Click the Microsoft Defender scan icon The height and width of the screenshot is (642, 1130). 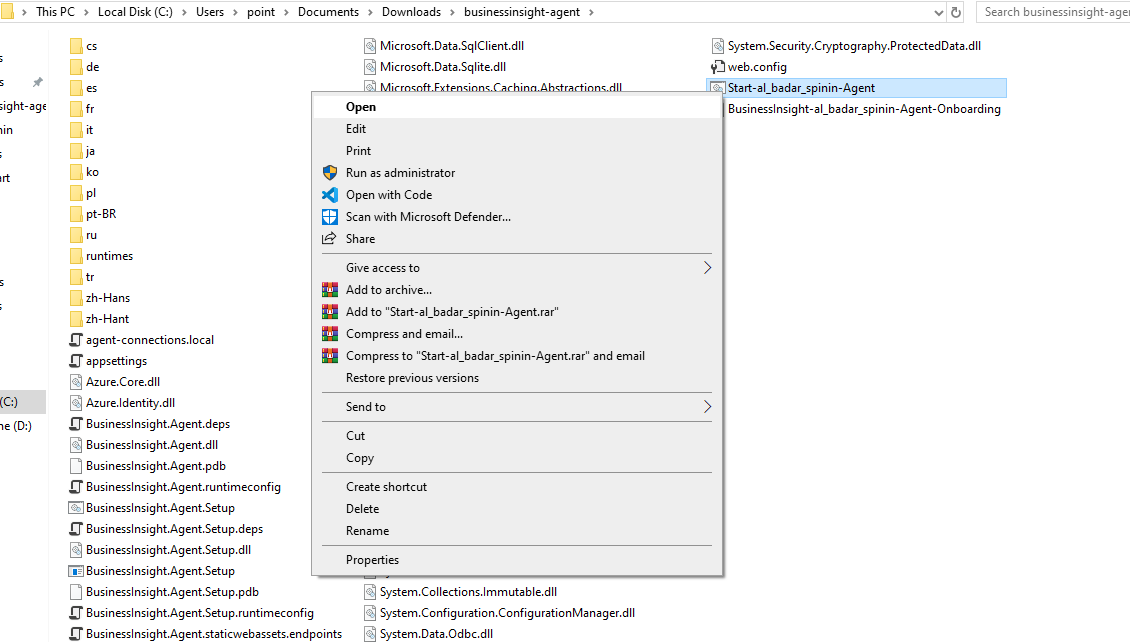click(x=329, y=217)
